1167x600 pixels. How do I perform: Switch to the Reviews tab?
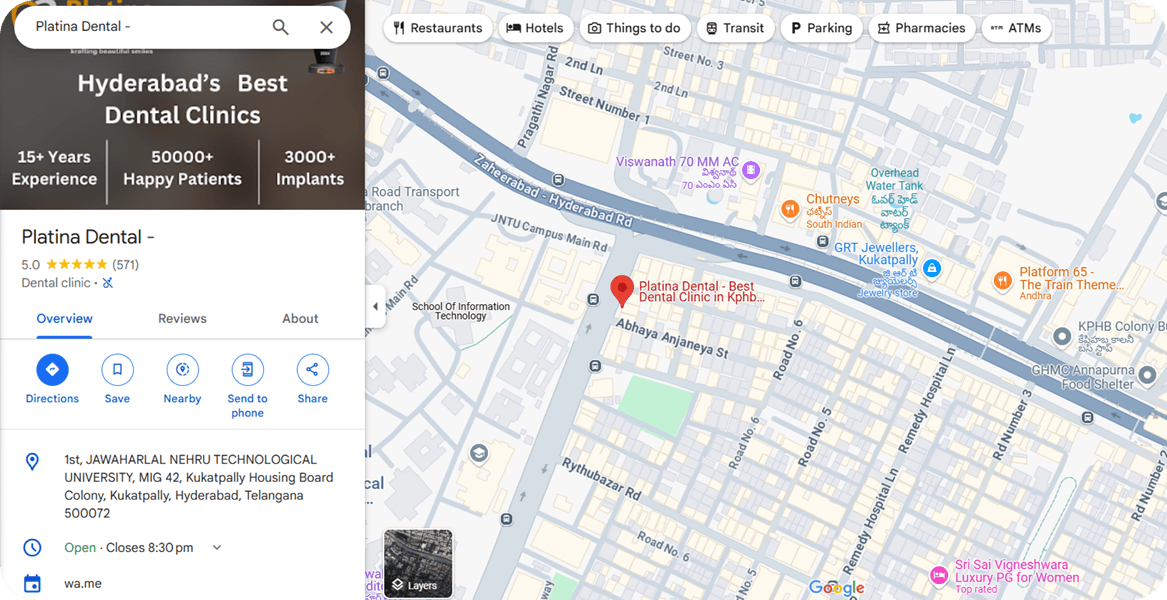tap(182, 319)
